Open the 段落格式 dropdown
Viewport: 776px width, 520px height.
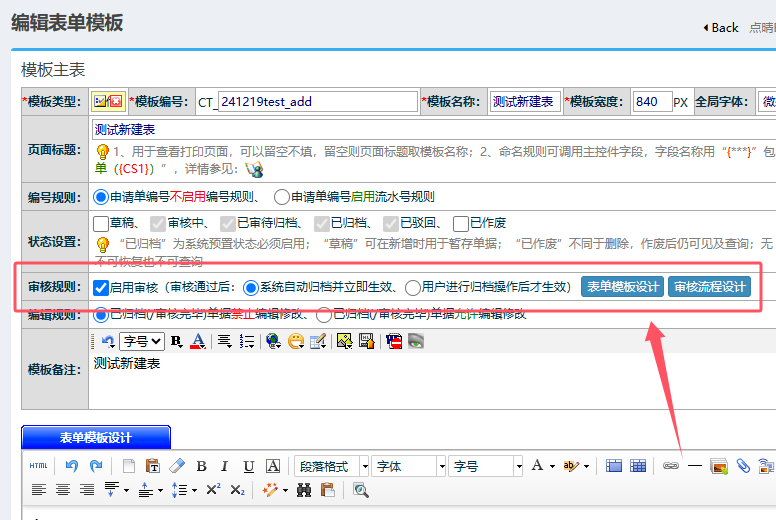[x=332, y=466]
